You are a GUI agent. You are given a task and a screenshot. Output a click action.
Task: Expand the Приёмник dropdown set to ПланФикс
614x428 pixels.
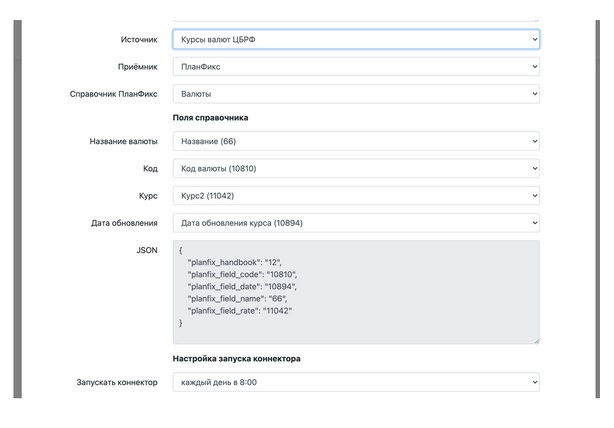tap(356, 67)
